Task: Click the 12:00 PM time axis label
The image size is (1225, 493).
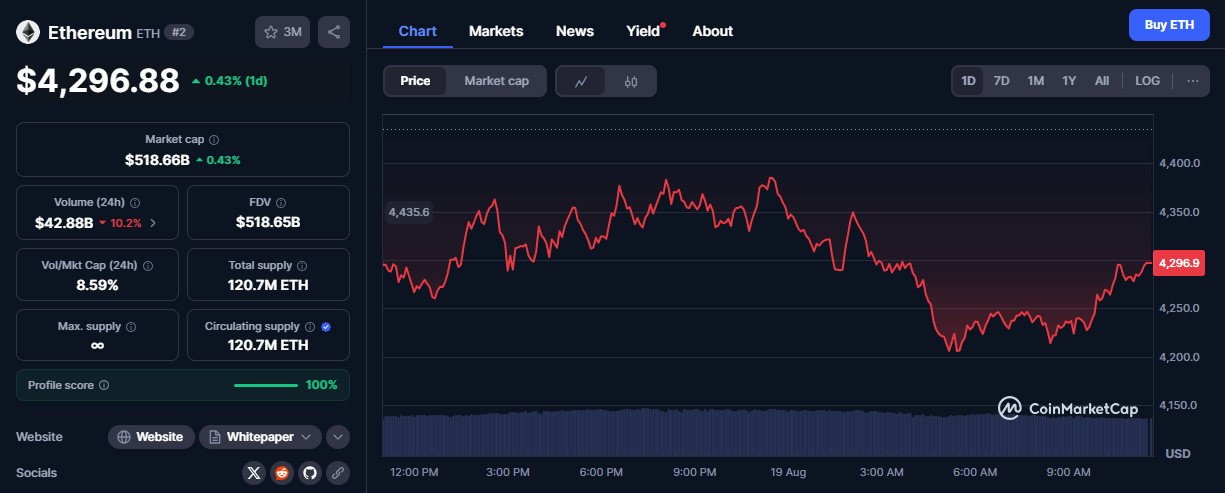Action: (x=414, y=472)
